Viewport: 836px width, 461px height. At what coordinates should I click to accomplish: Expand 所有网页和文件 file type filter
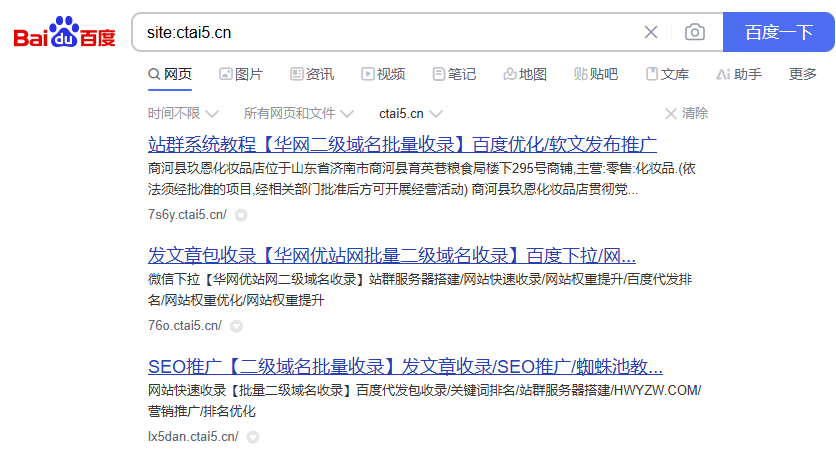(x=299, y=114)
